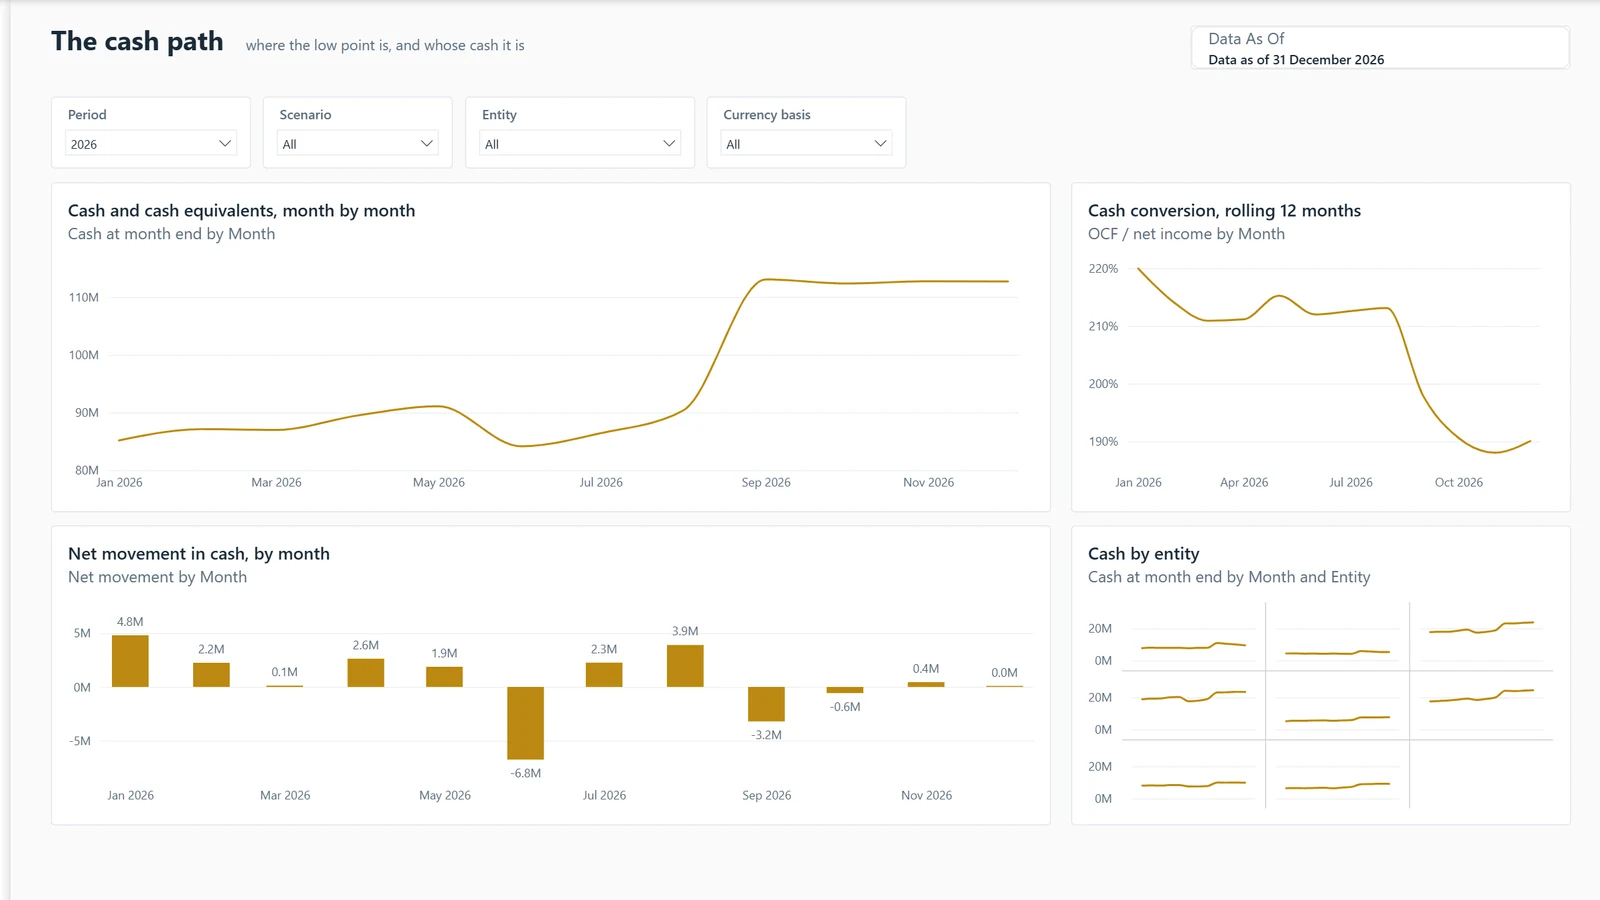Click the 'The cash path' page title

point(137,41)
